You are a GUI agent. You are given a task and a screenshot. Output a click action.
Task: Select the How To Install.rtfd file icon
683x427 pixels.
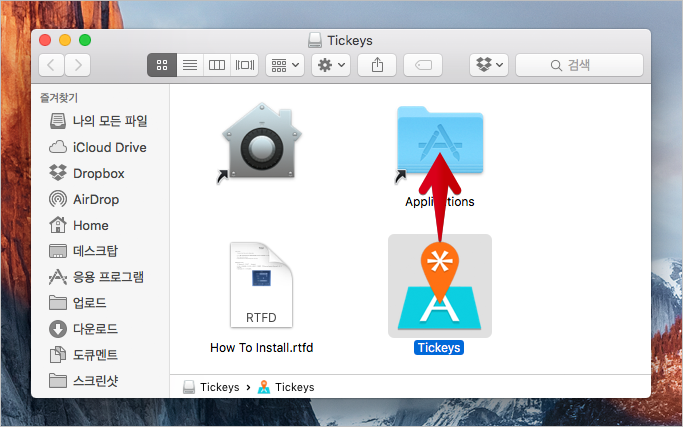point(261,285)
